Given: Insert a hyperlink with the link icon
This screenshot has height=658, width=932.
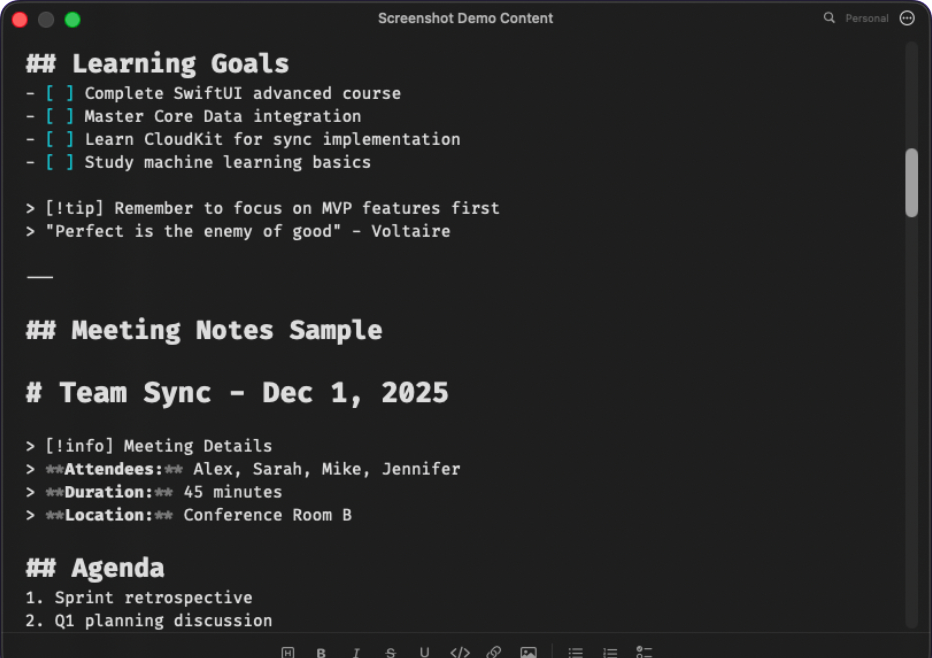Looking at the screenshot, I should (494, 652).
